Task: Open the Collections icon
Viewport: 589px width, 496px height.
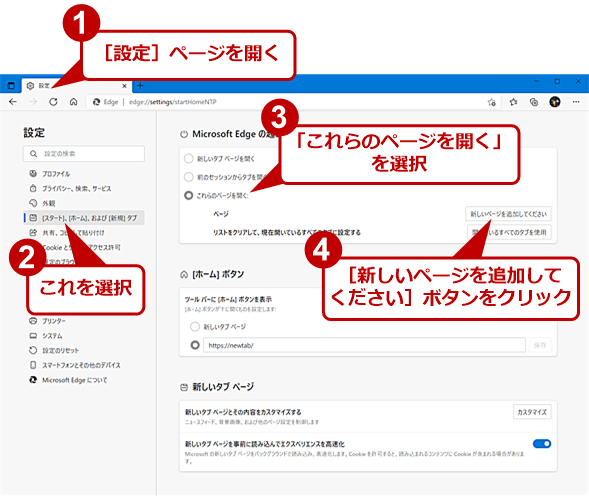Action: (x=534, y=102)
